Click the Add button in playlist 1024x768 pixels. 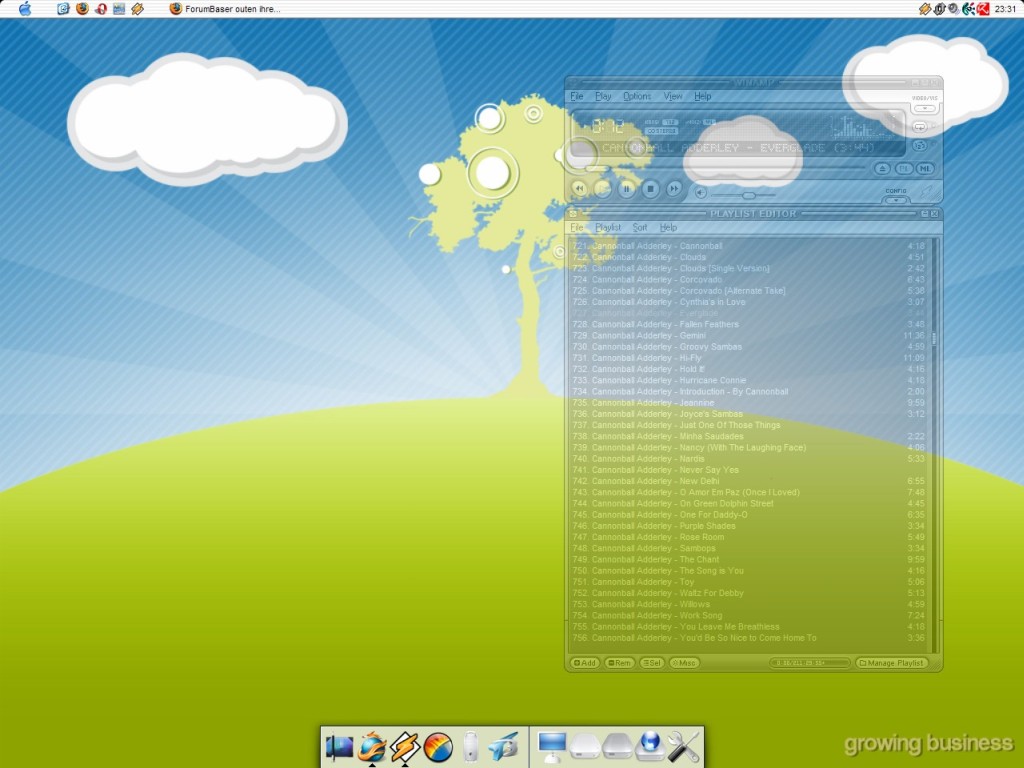(584, 663)
